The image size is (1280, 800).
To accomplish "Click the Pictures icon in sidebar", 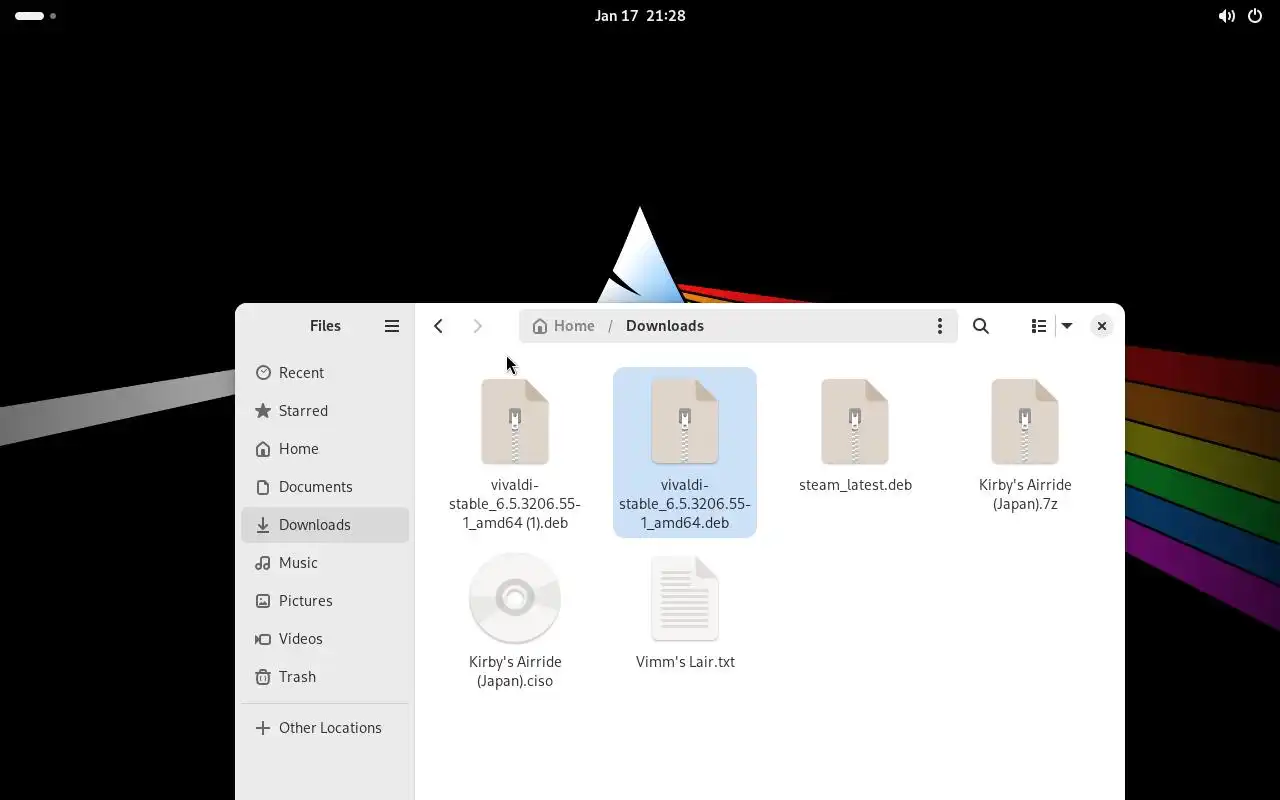I will pyautogui.click(x=263, y=600).
